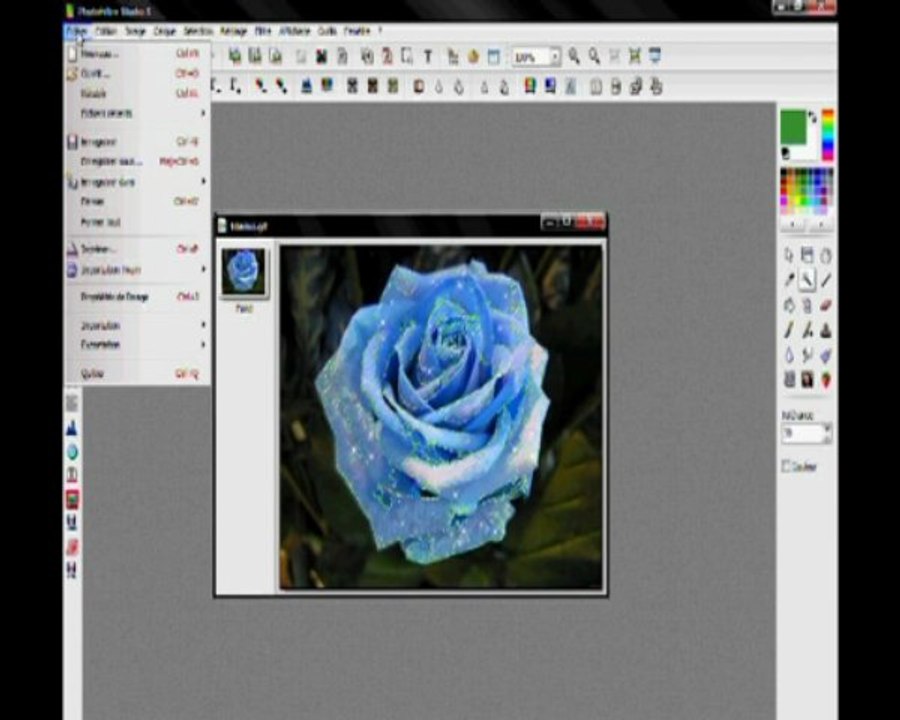900x720 pixels.
Task: Open the zoom percentage dropdown arrow
Action: tap(555, 57)
